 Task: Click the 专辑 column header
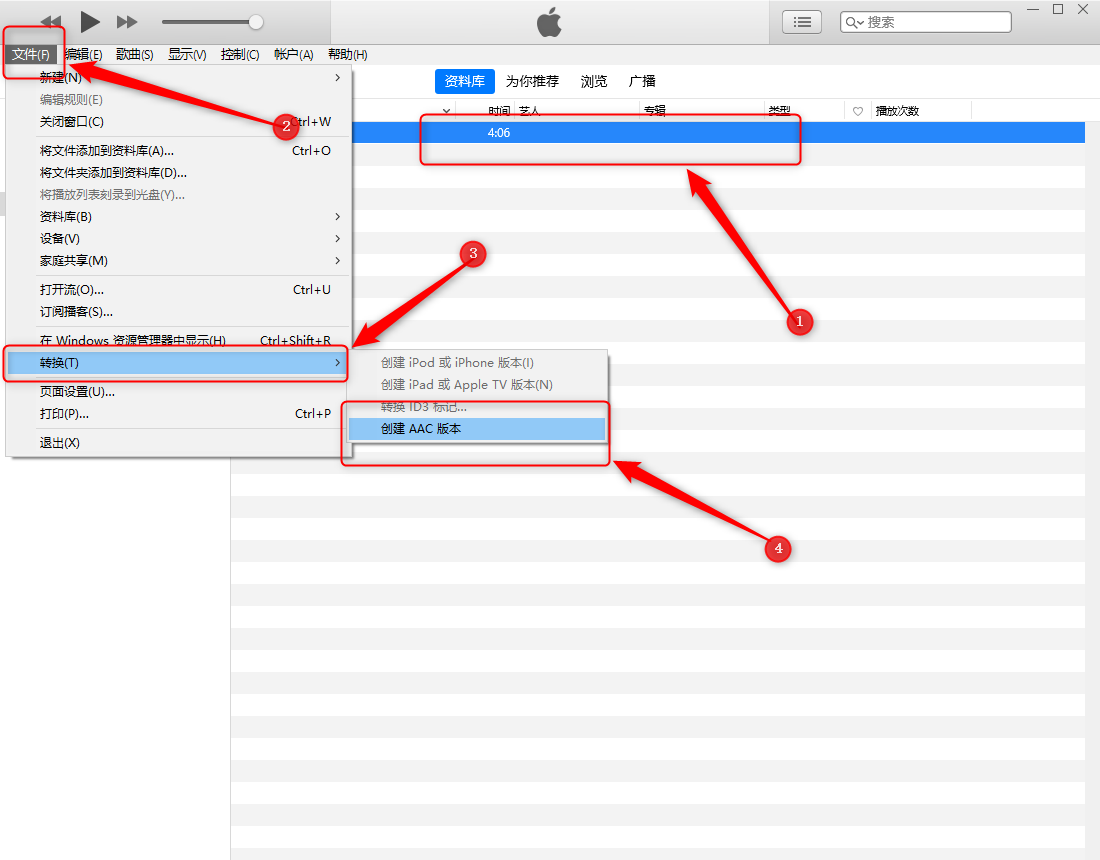pyautogui.click(x=655, y=111)
